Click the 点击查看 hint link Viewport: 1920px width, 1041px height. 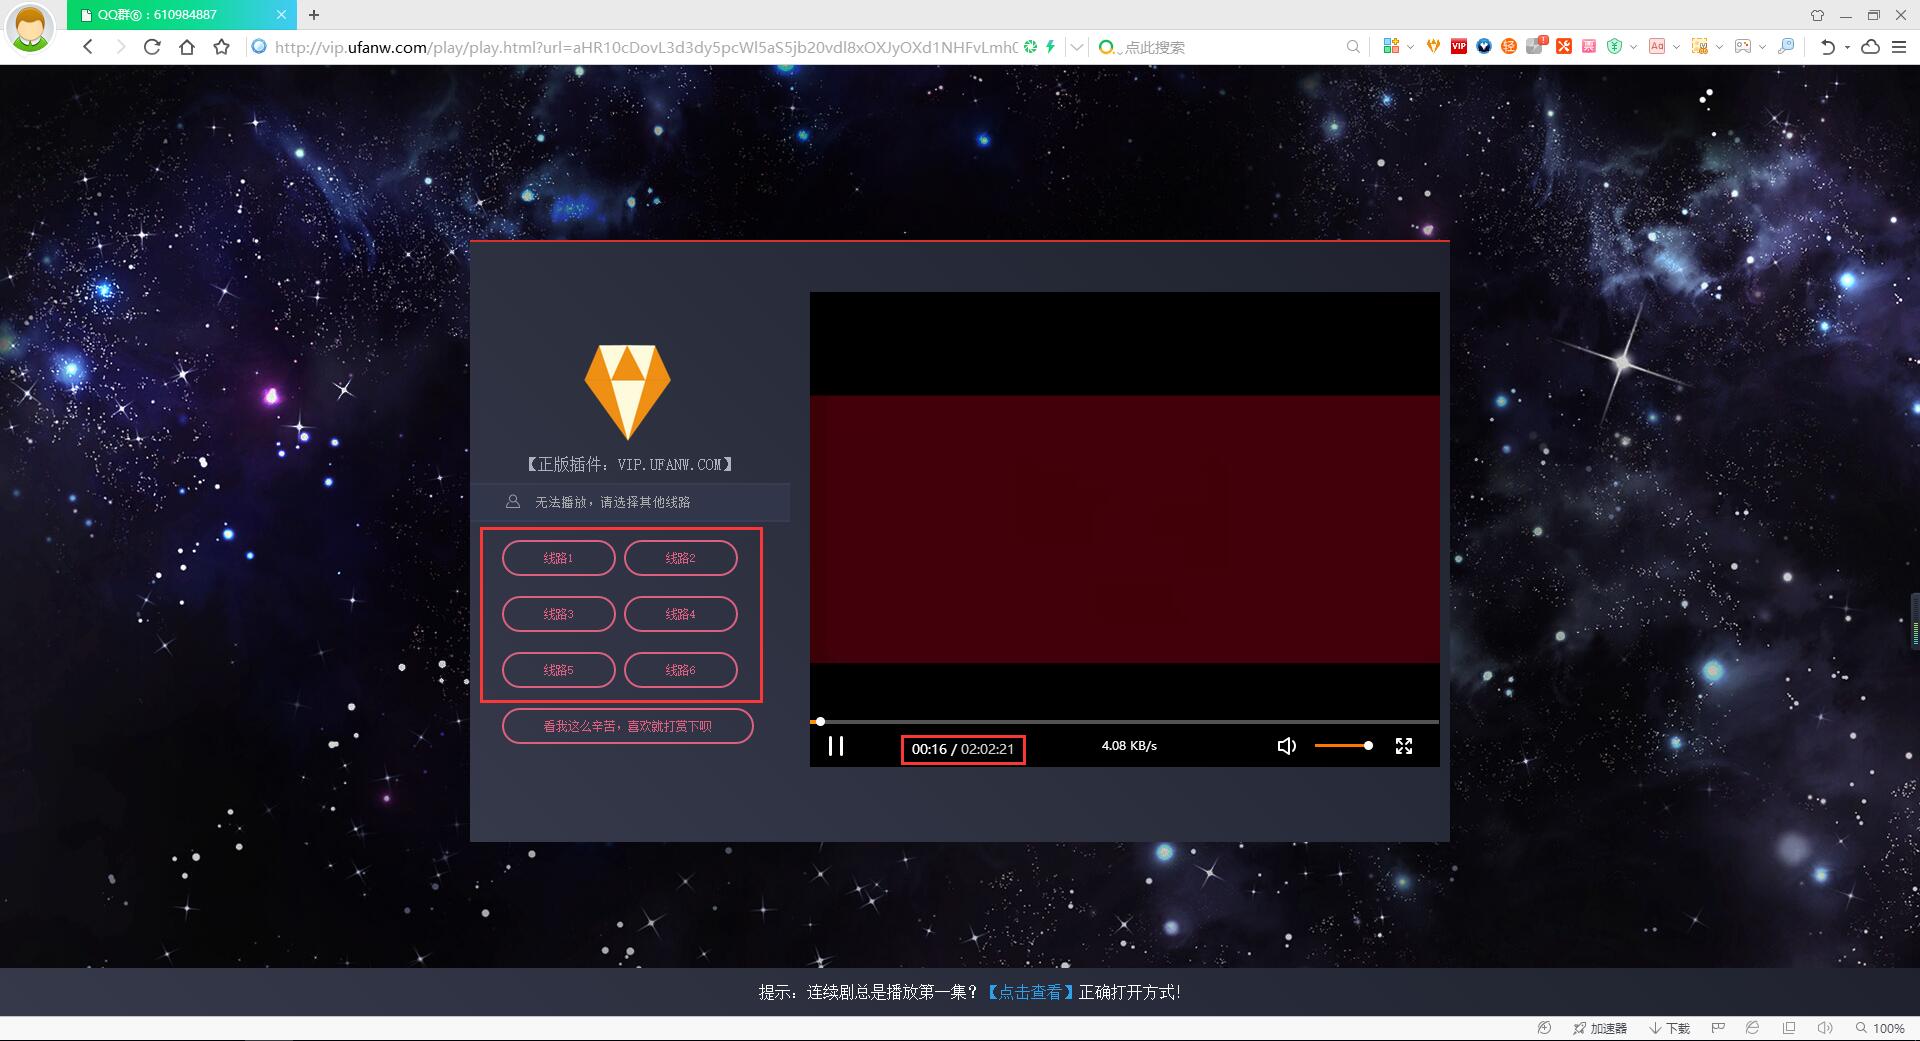click(x=1030, y=992)
